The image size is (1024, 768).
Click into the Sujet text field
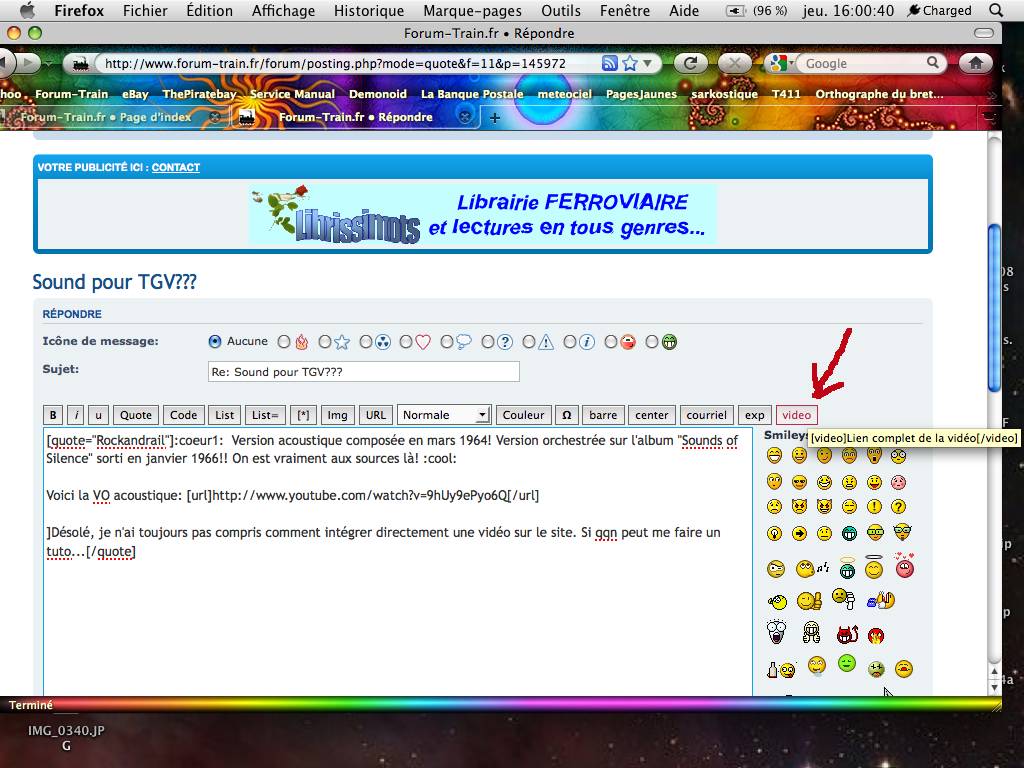click(364, 372)
